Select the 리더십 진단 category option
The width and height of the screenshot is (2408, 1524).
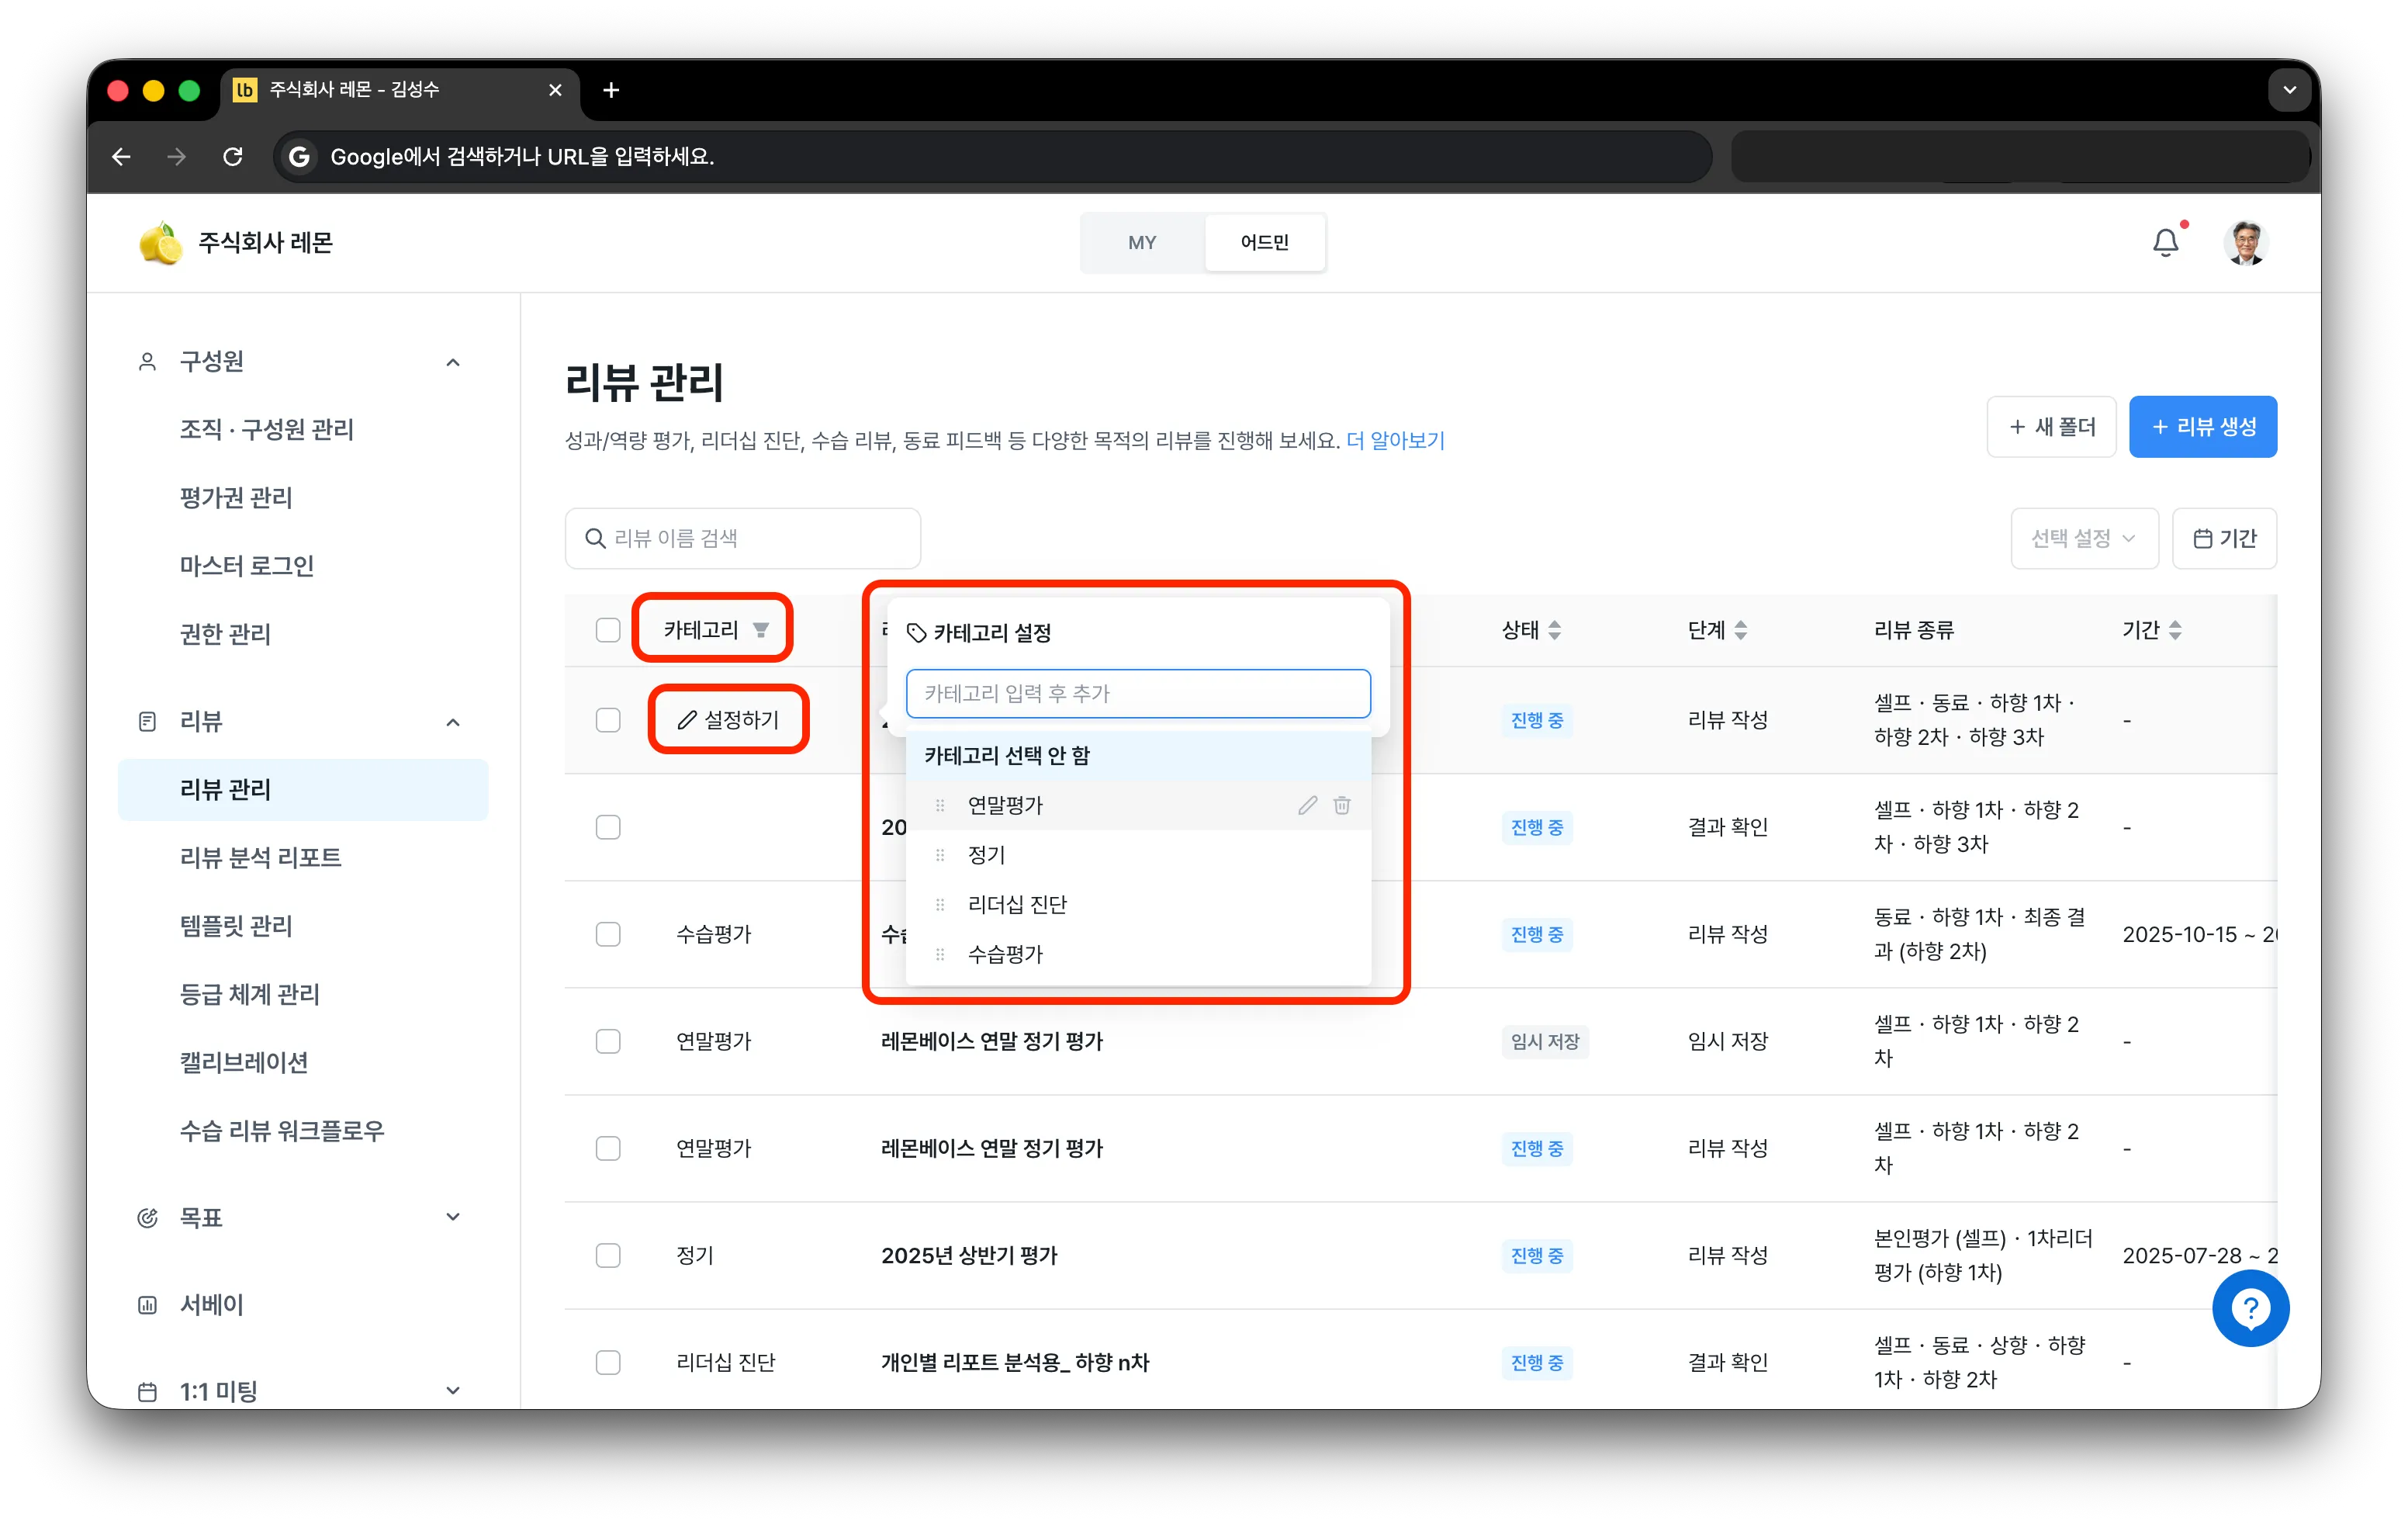point(1138,905)
